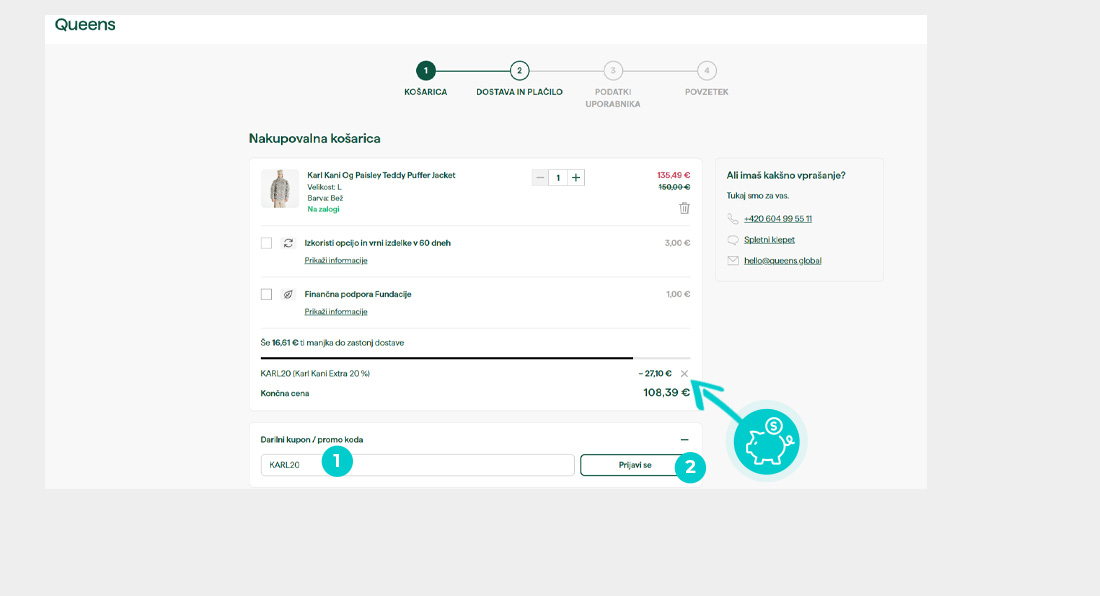The width and height of the screenshot is (1100, 596).
Task: Select step 1 Košarica in checkout progress
Action: tap(426, 71)
